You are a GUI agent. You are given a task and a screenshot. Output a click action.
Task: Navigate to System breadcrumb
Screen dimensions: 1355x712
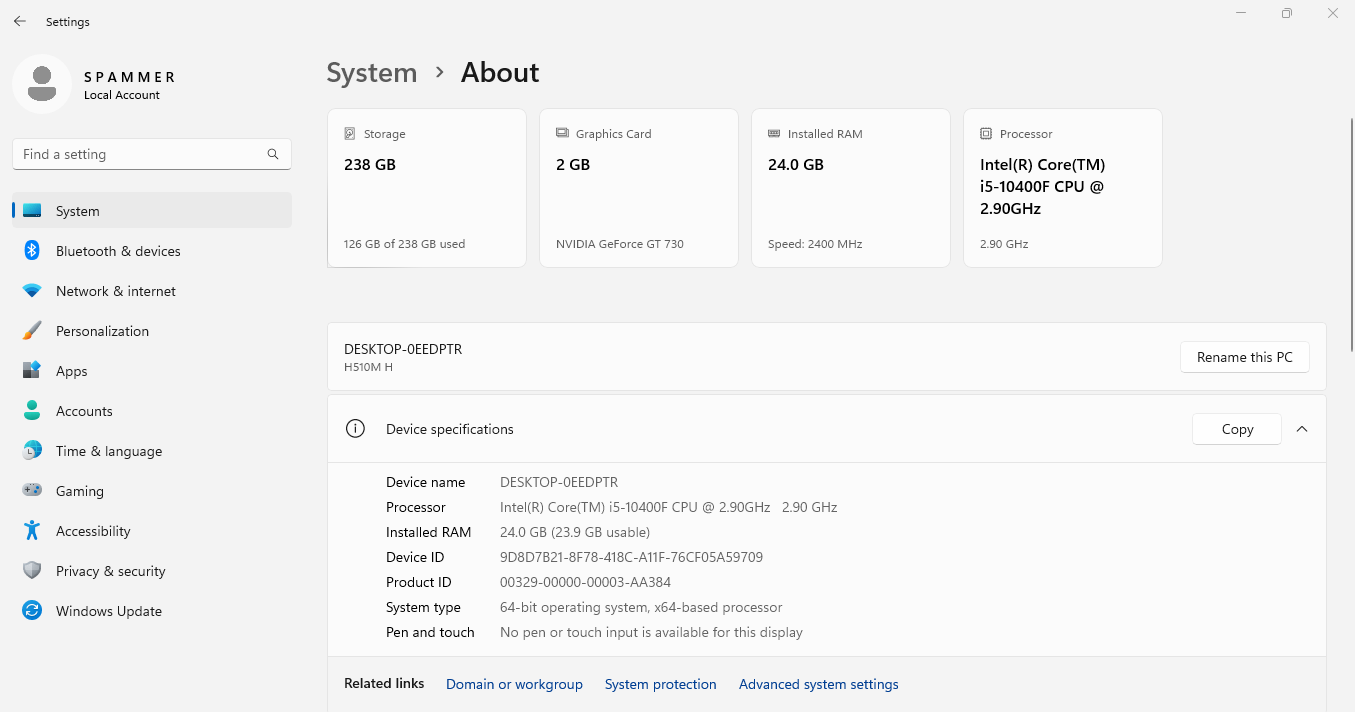pyautogui.click(x=372, y=73)
